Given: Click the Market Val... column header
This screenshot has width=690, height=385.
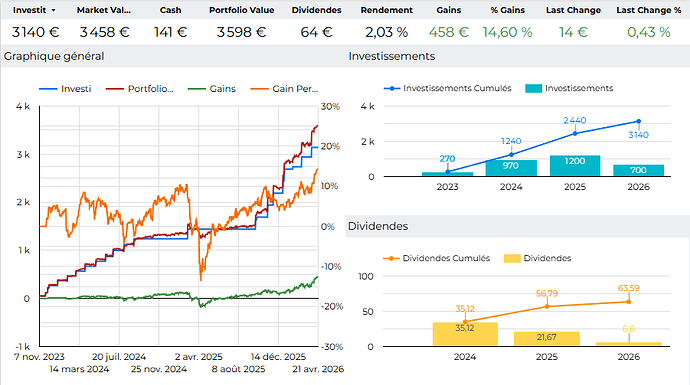Looking at the screenshot, I should (103, 10).
